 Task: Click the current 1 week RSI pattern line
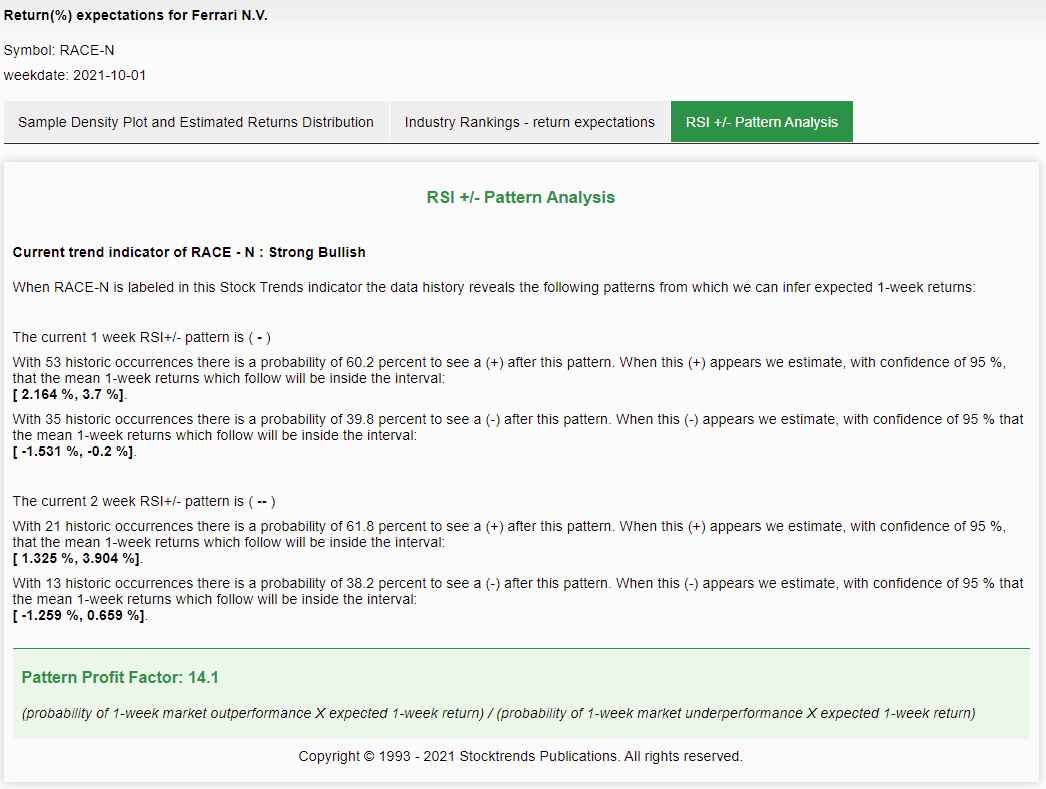[x=141, y=337]
